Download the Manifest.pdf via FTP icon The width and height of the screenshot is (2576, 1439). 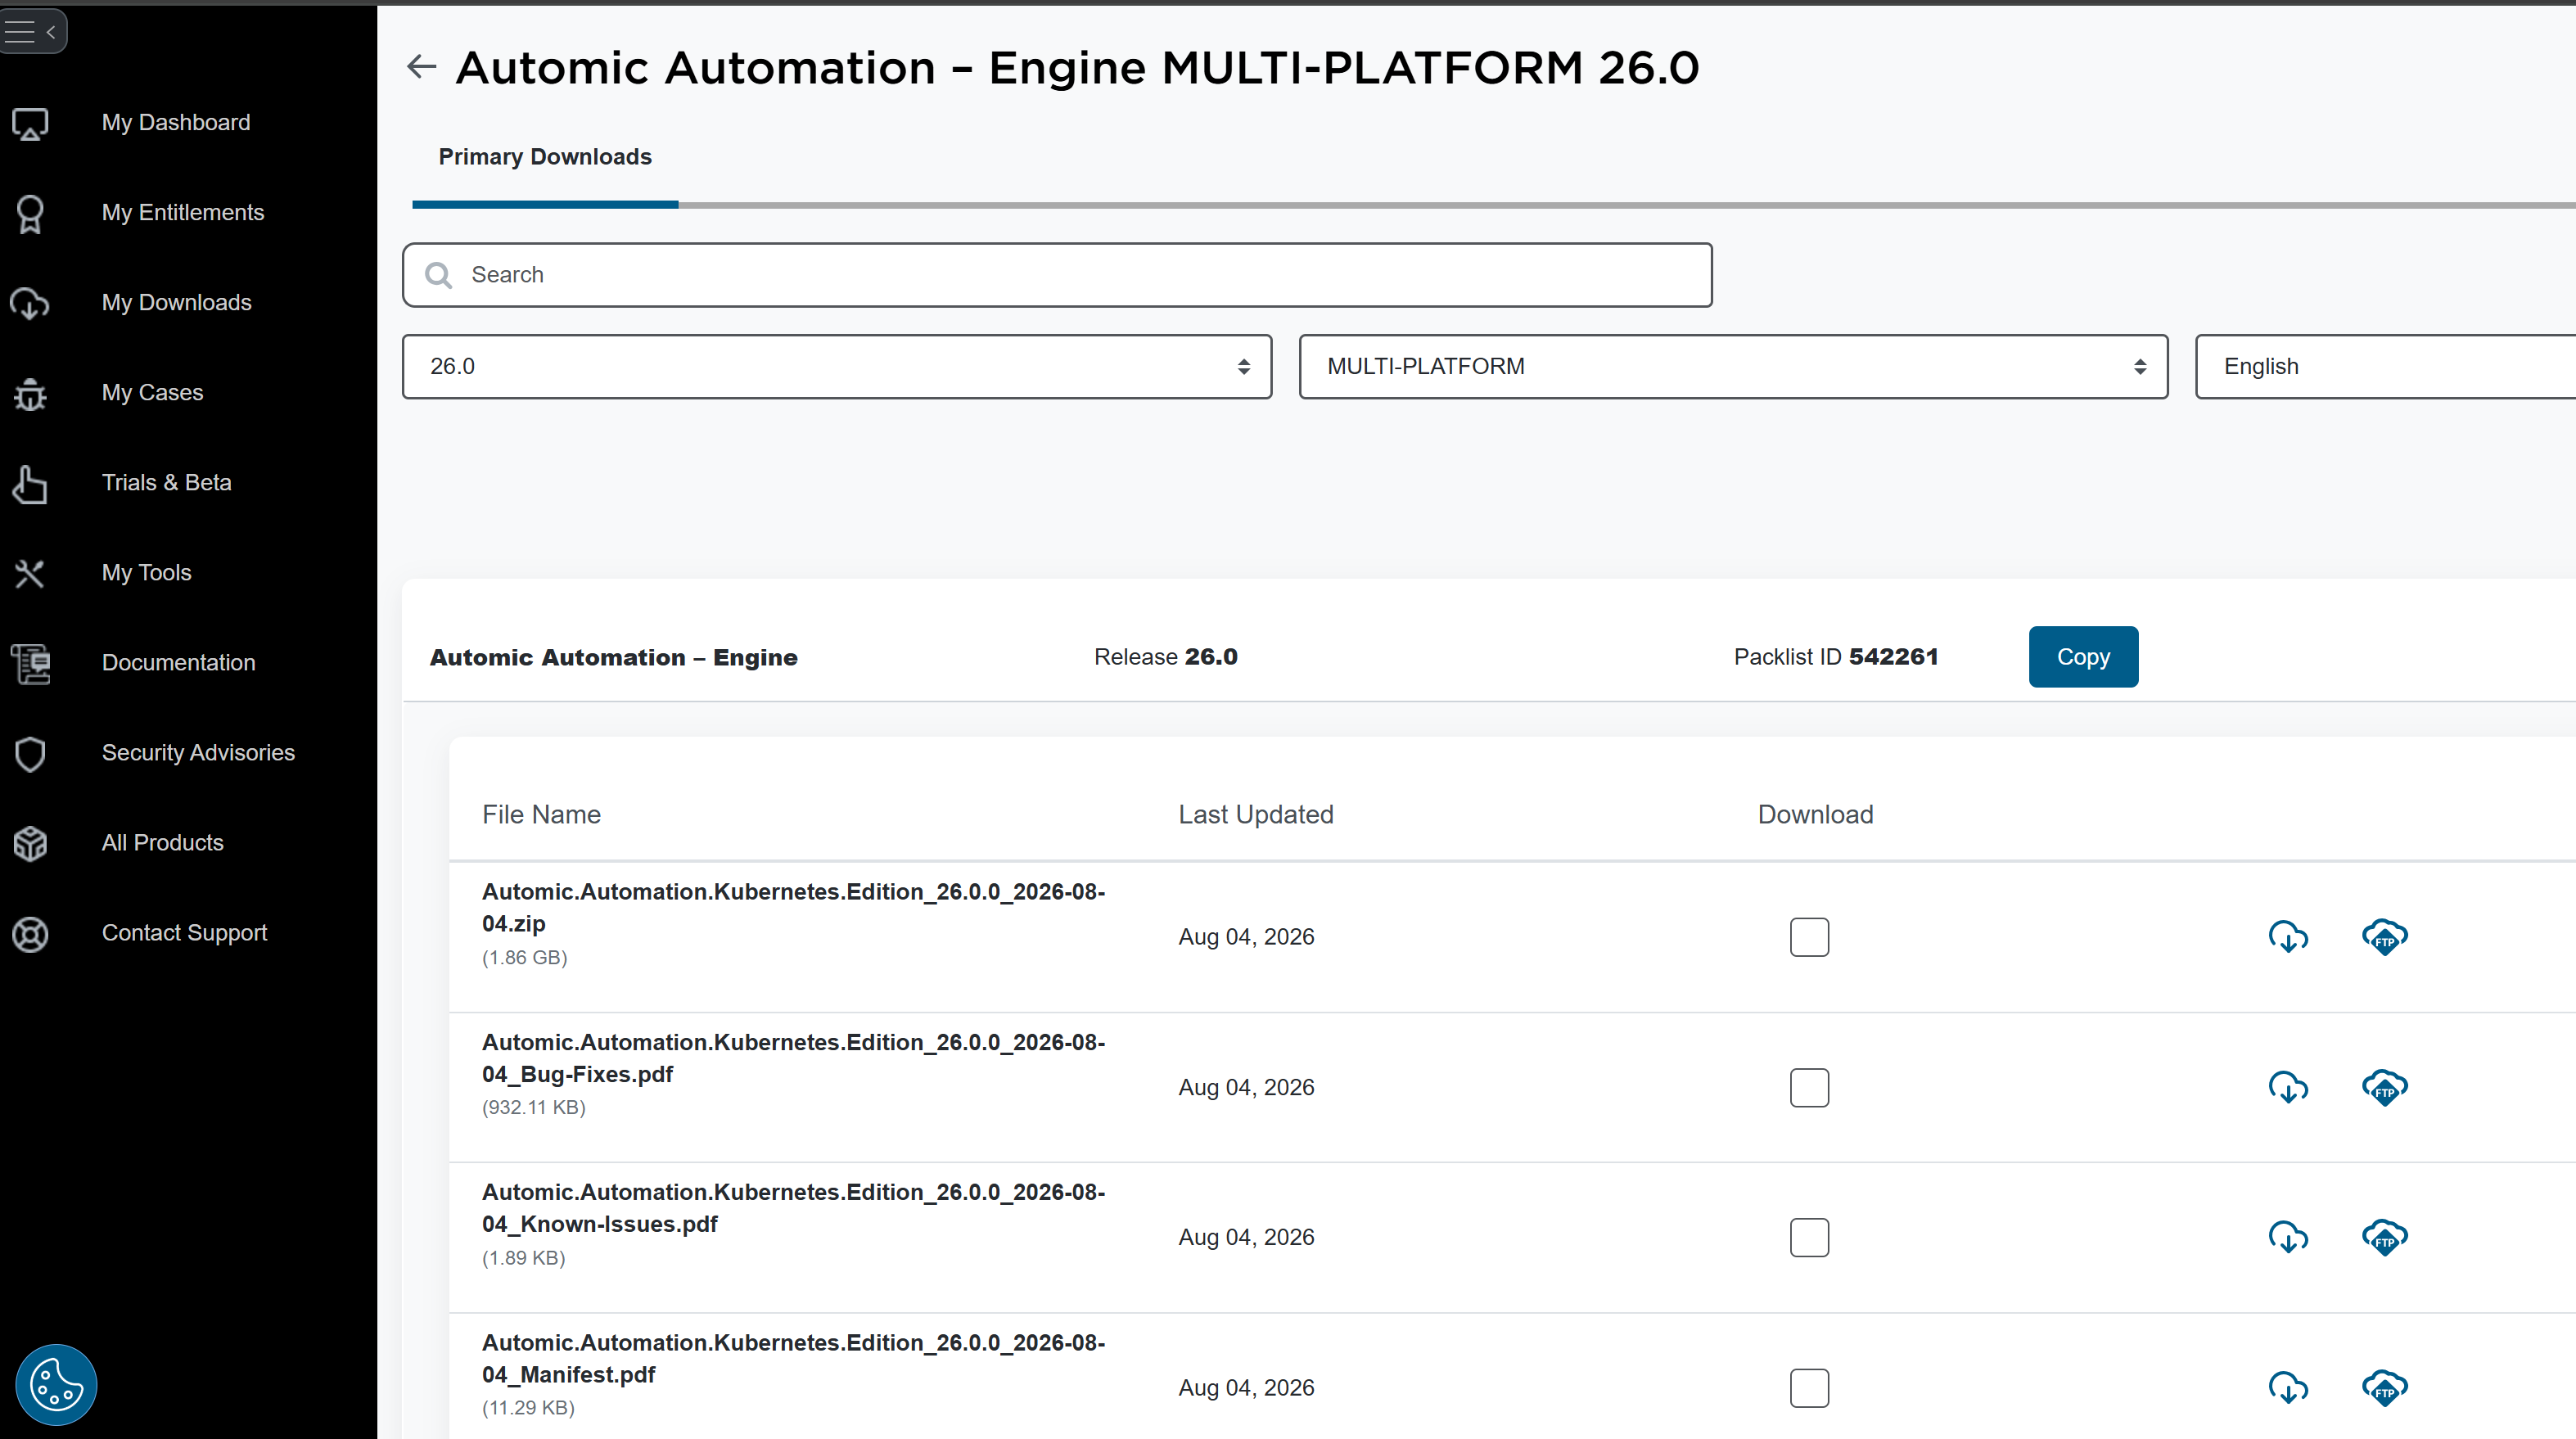(x=2385, y=1387)
